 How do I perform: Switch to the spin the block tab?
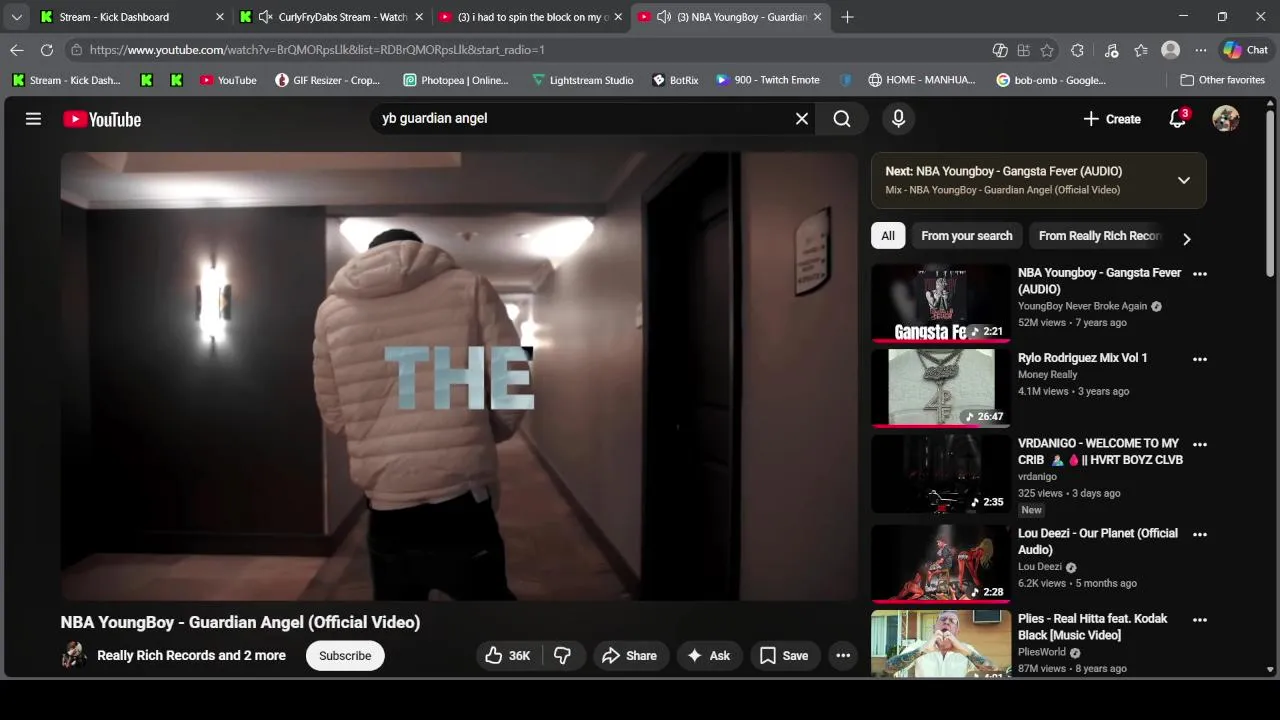(533, 17)
